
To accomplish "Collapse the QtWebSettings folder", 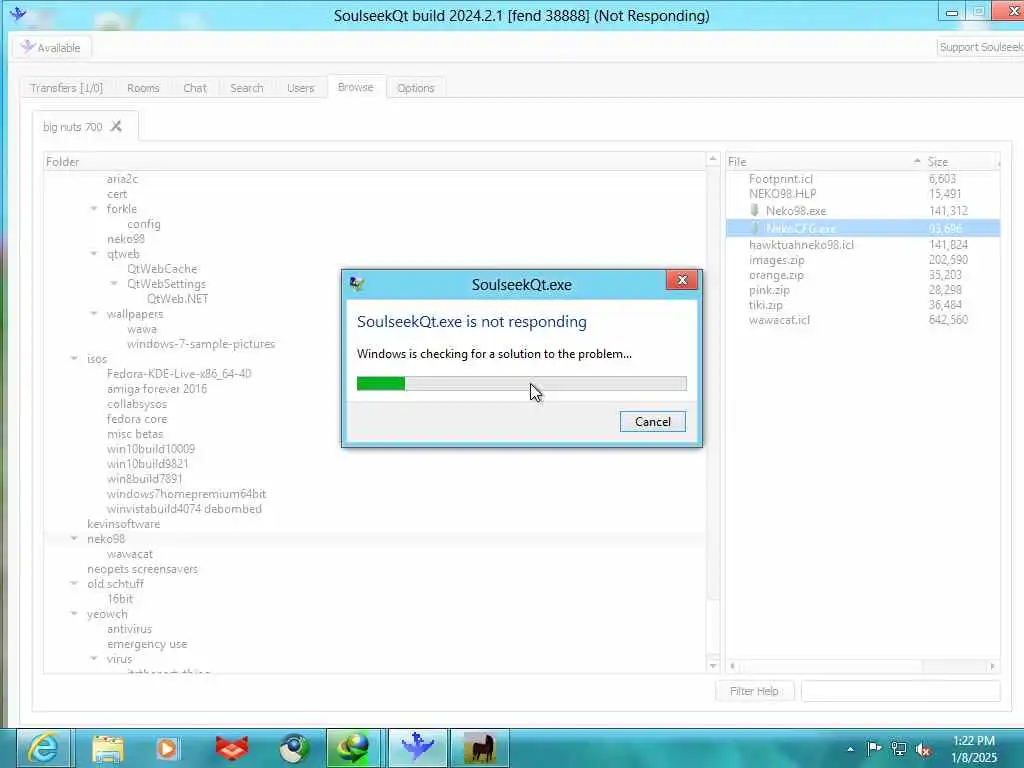I will 114,283.
